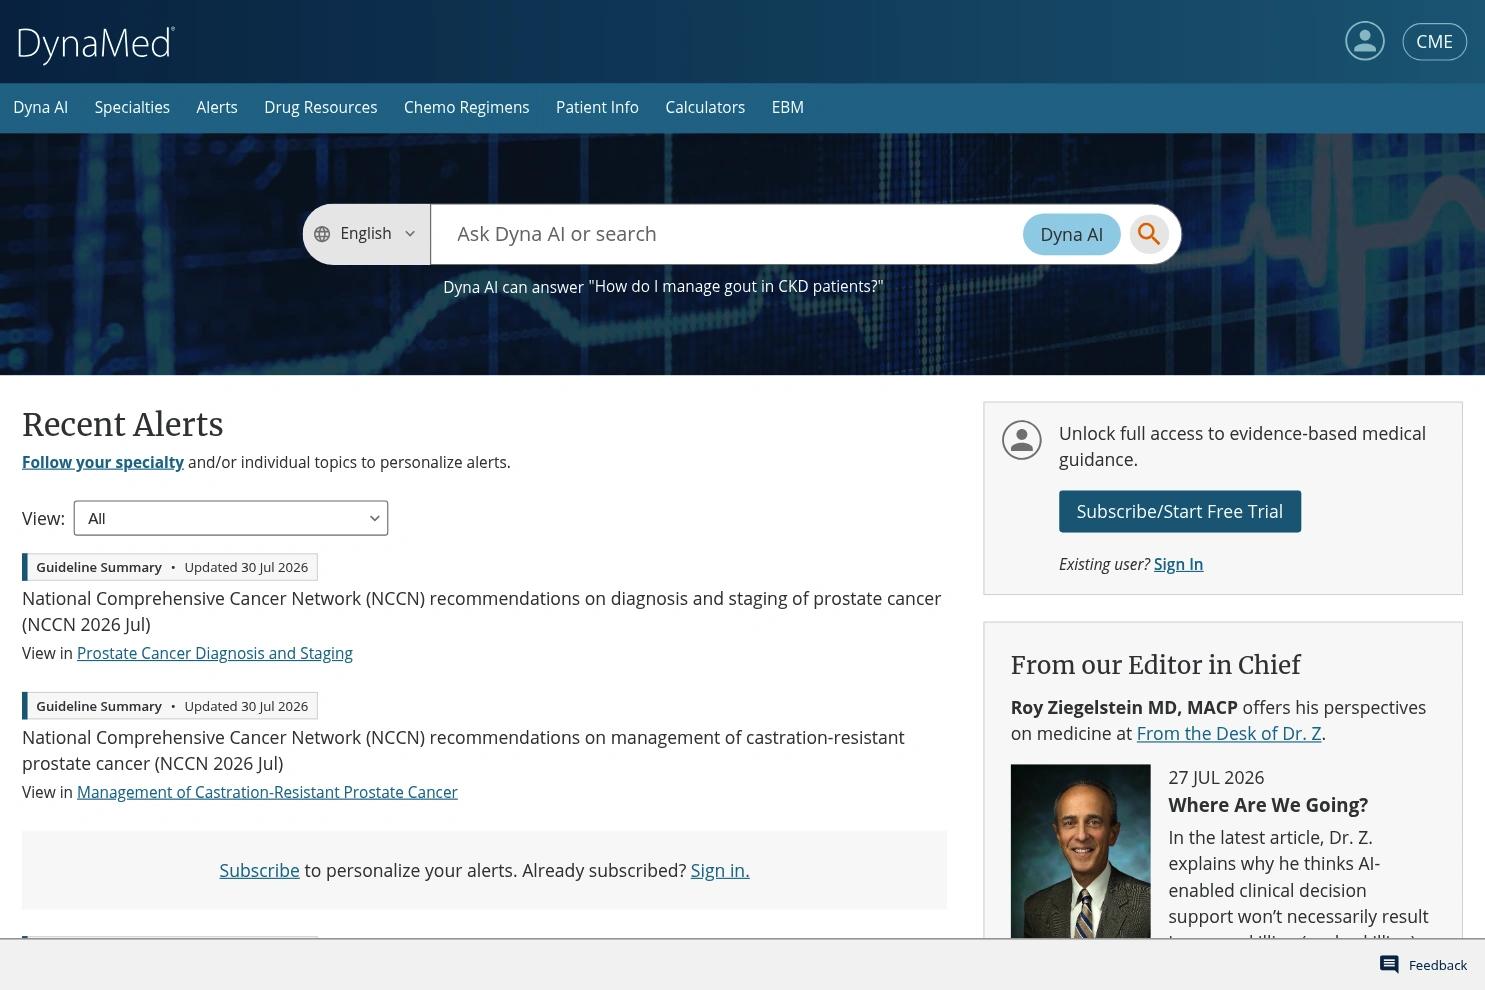Open the View filter dropdown set to All
This screenshot has width=1485, height=990.
tap(231, 518)
